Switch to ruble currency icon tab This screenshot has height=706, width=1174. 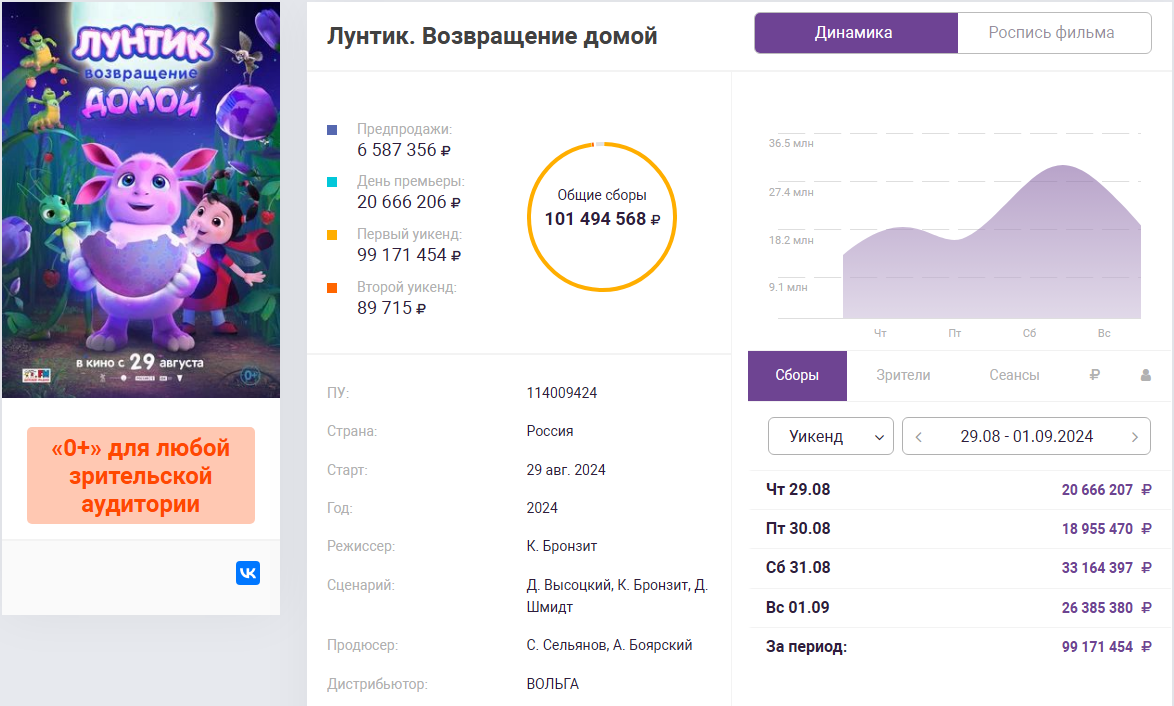point(1094,375)
